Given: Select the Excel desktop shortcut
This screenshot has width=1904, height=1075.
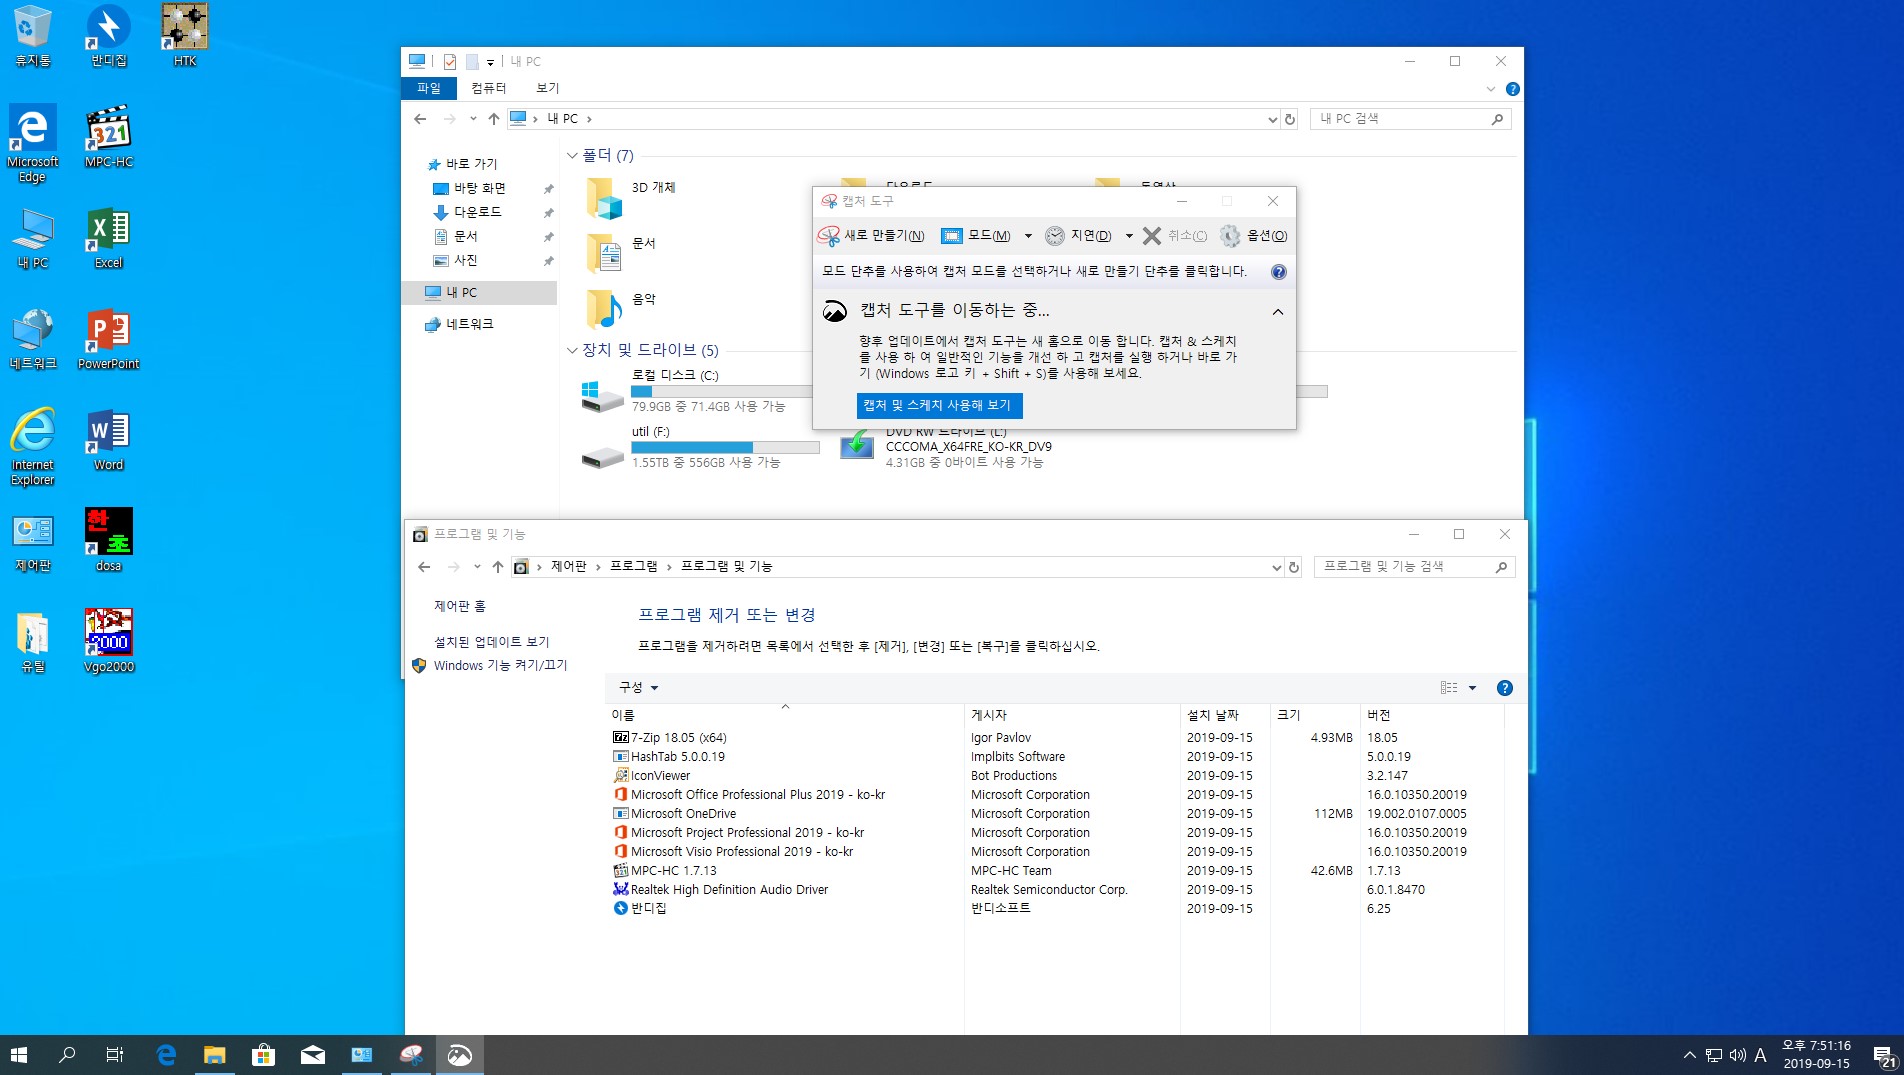Looking at the screenshot, I should pos(108,238).
